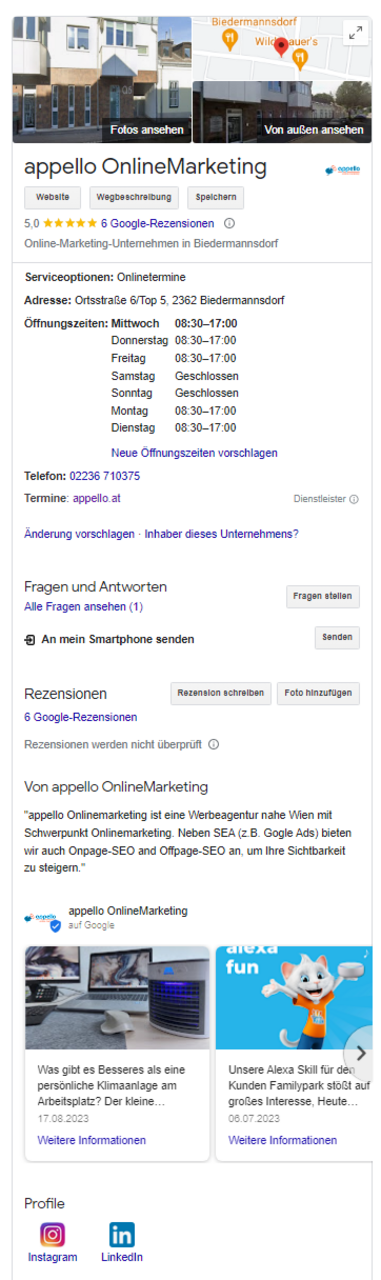Viewport: 381px width, 1280px height.
Task: Open the 6 Google-Rezensionen link near rating
Action: (x=158, y=223)
